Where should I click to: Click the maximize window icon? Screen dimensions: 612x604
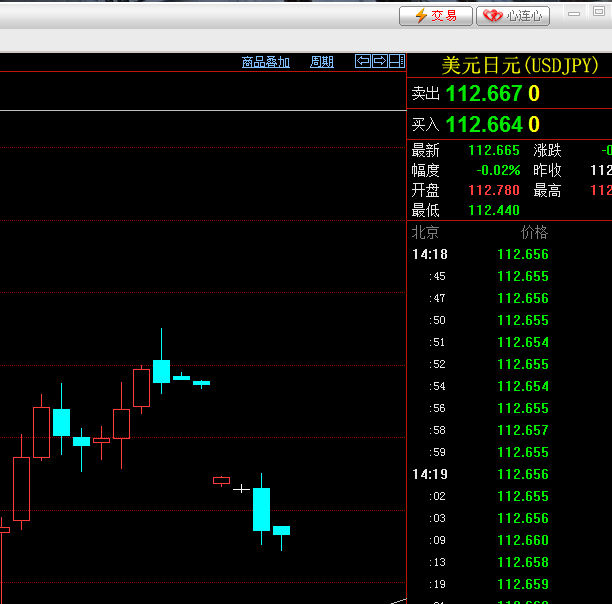pyautogui.click(x=600, y=13)
